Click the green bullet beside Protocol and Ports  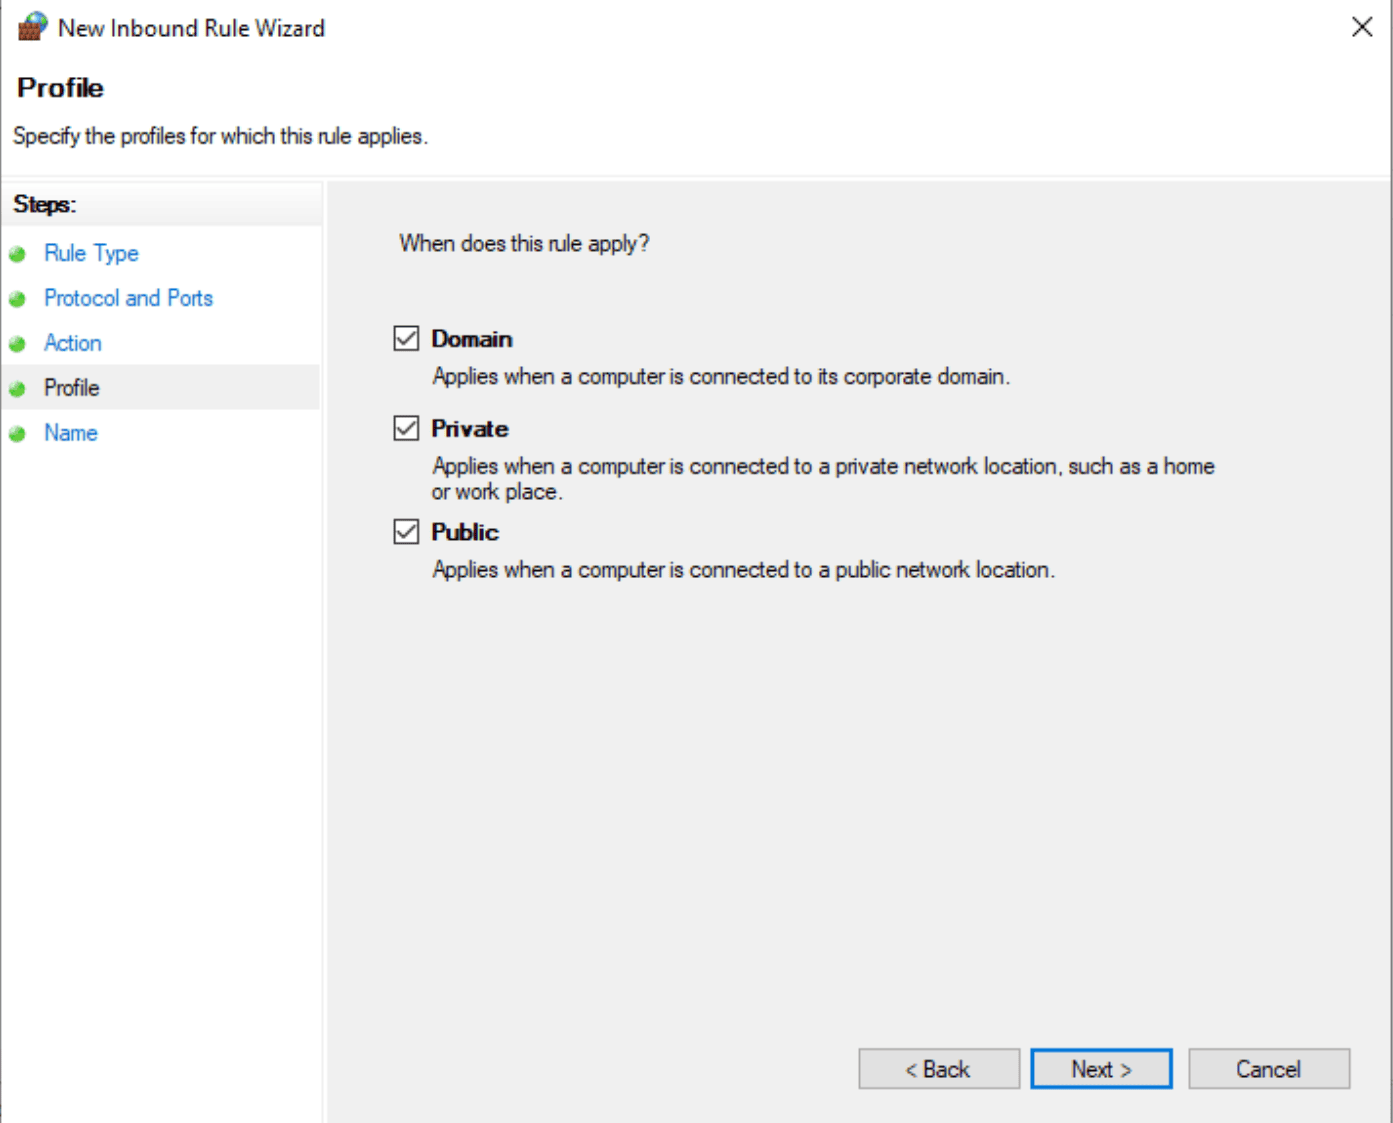pyautogui.click(x=17, y=298)
